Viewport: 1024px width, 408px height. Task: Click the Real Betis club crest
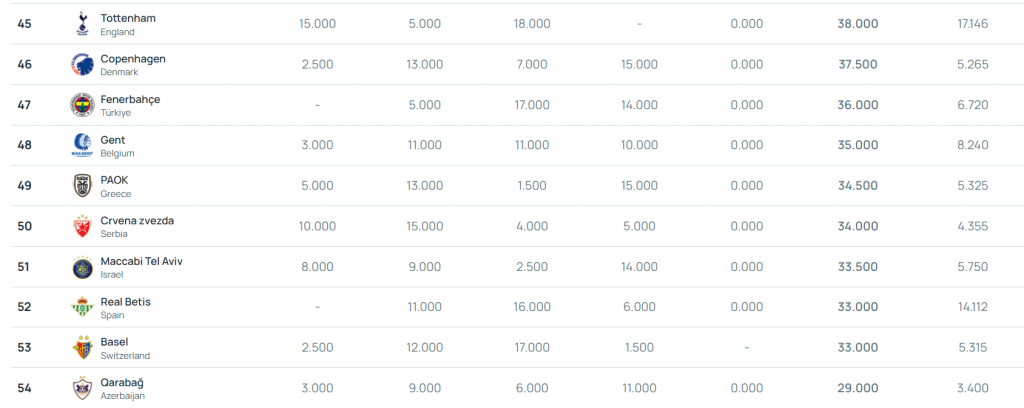(82, 307)
